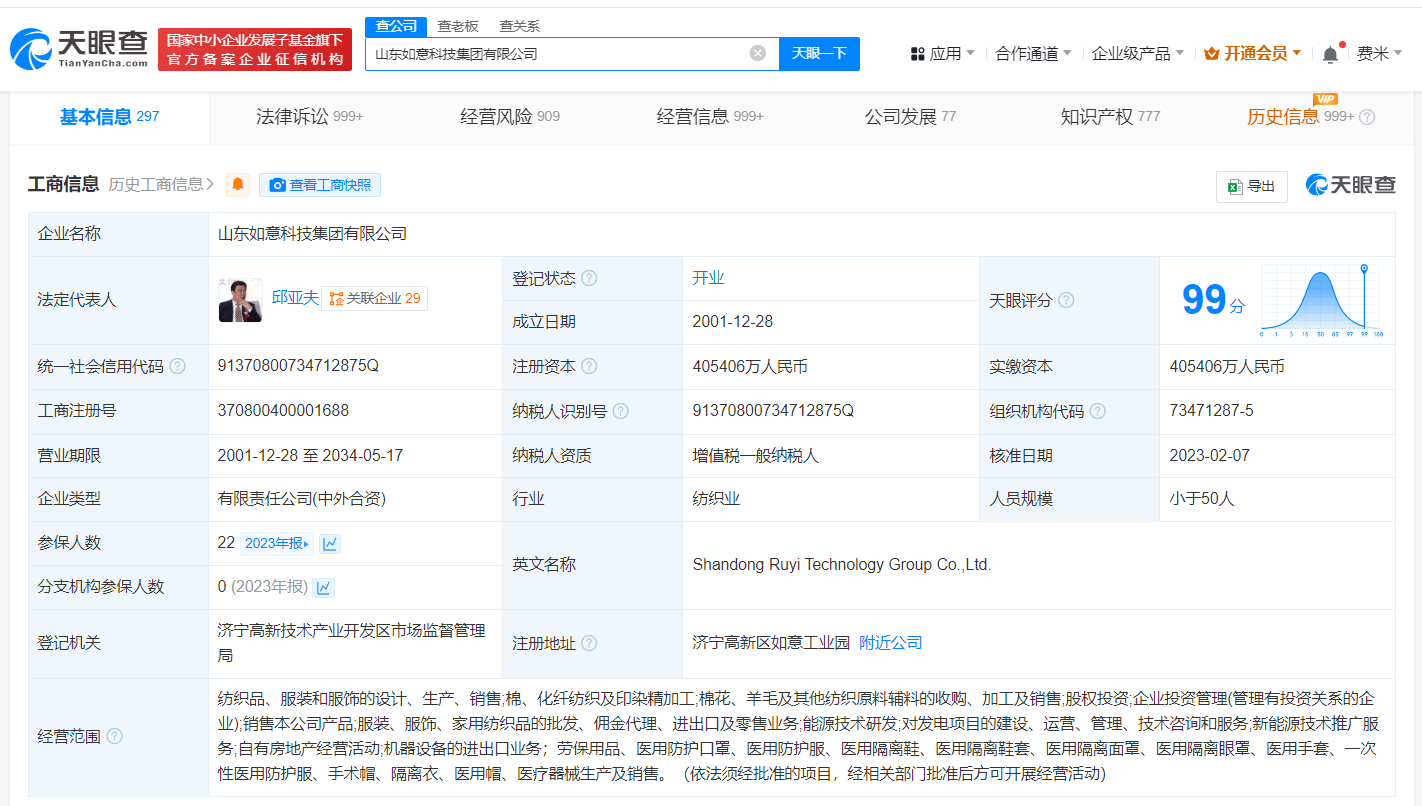This screenshot has height=806, width=1422.
Task: Click help icon next to 经营范围
Action: pyautogui.click(x=115, y=736)
